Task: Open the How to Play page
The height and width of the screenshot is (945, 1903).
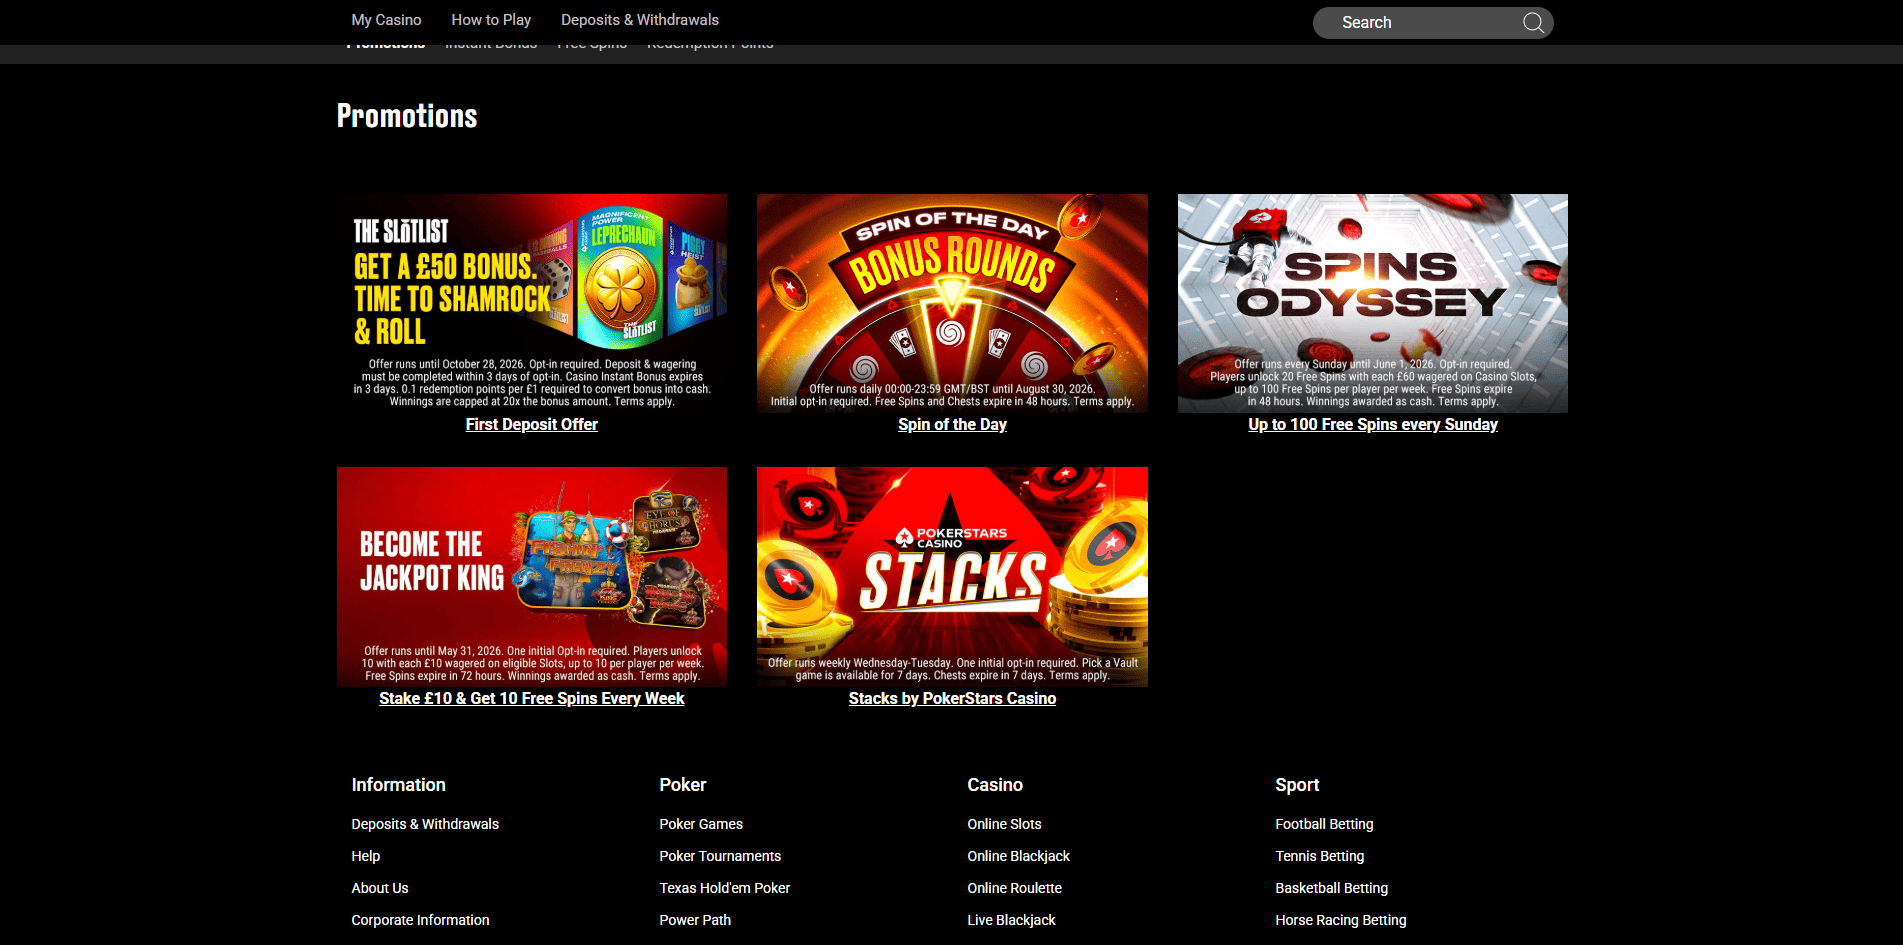Action: coord(491,20)
